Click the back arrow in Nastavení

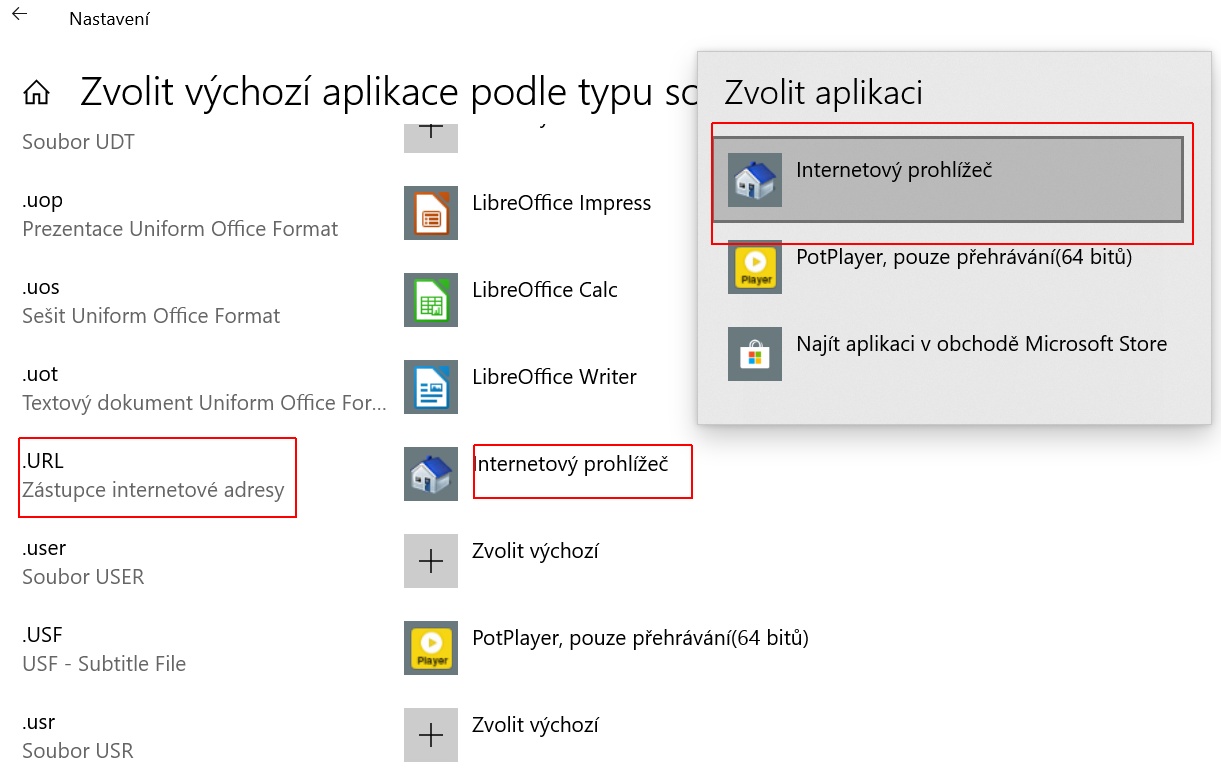pyautogui.click(x=20, y=15)
